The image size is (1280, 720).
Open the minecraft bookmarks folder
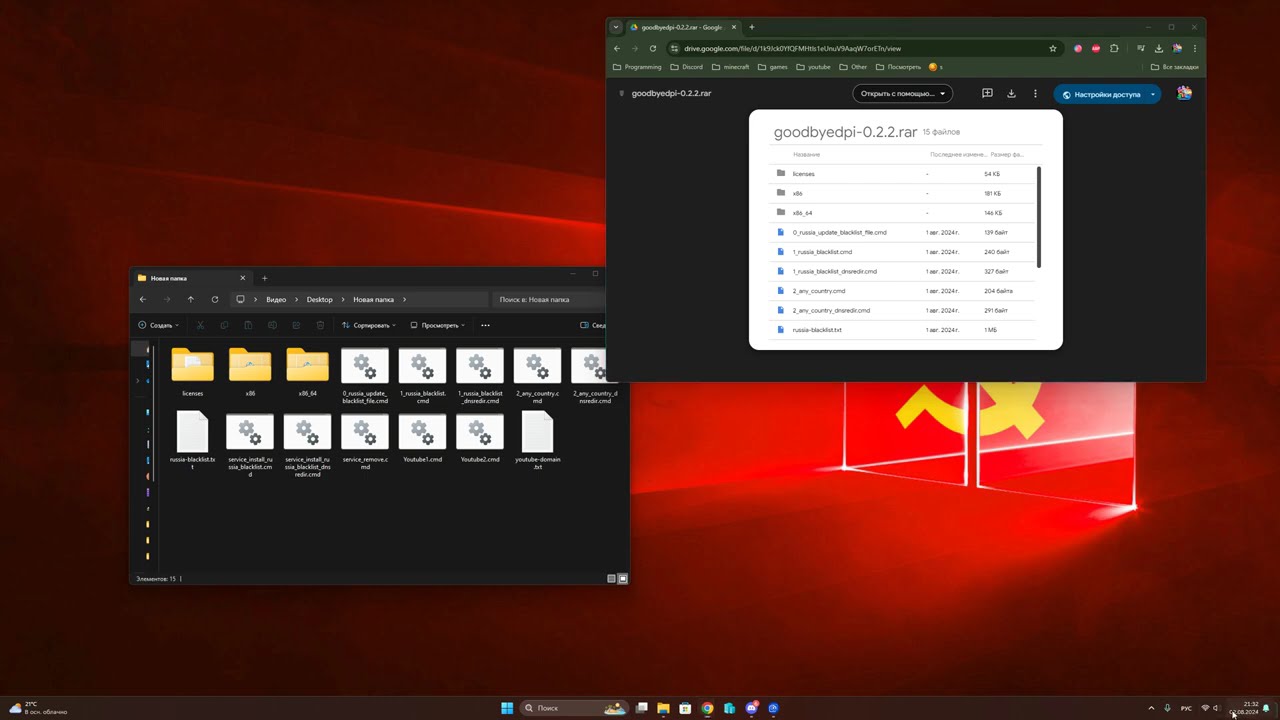[730, 67]
